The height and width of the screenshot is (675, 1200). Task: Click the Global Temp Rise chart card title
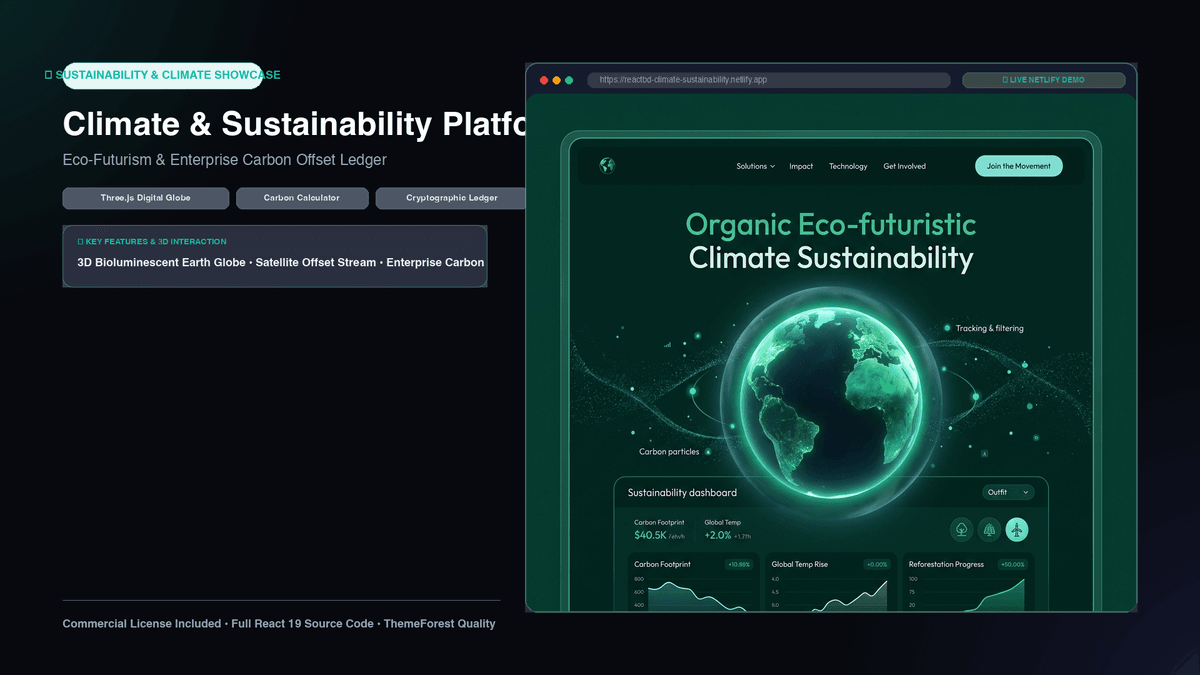[x=800, y=564]
